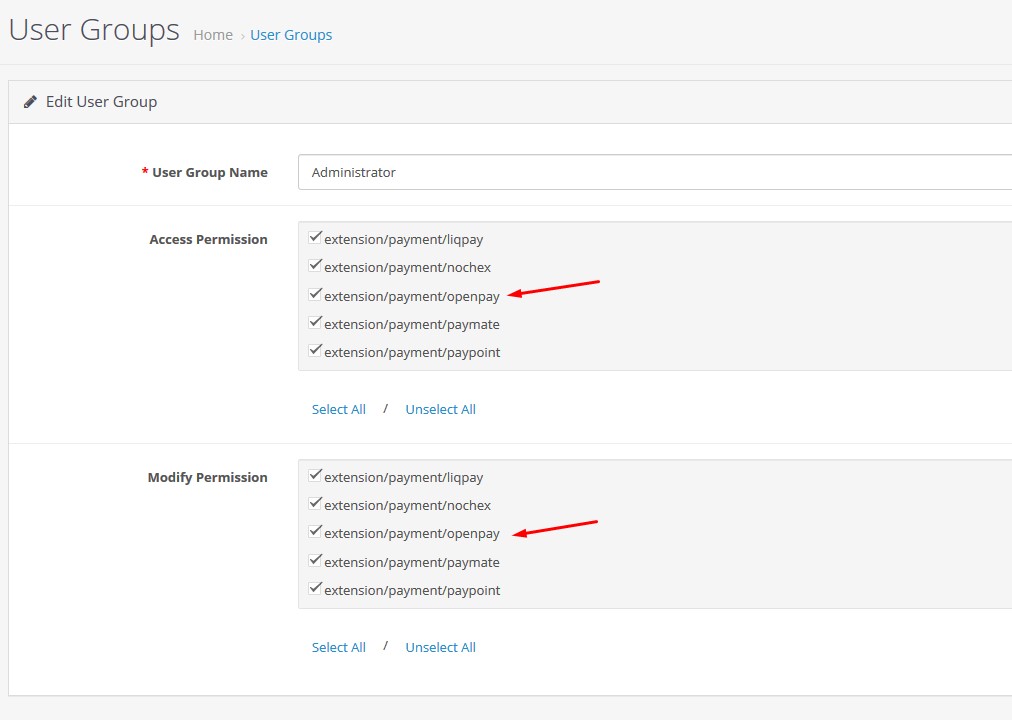This screenshot has width=1012, height=720.
Task: Toggle nochex checkbox in Modify Permission
Action: point(315,504)
